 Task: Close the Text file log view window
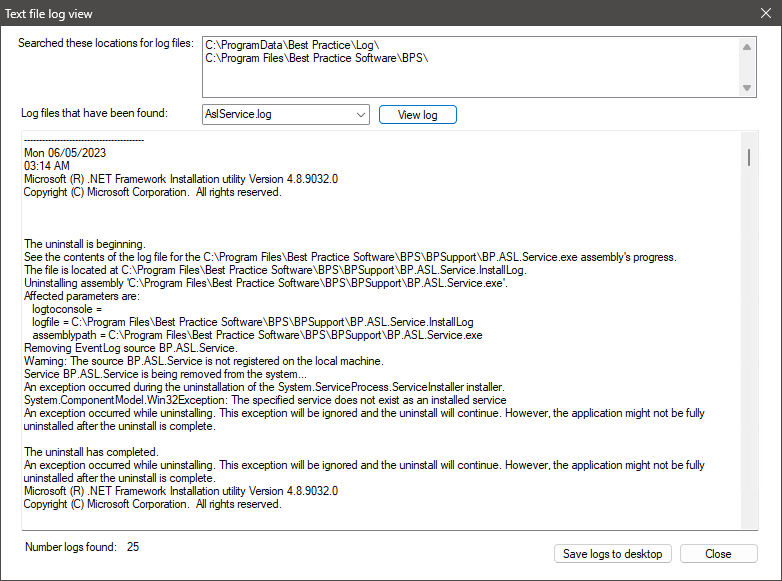pos(766,13)
